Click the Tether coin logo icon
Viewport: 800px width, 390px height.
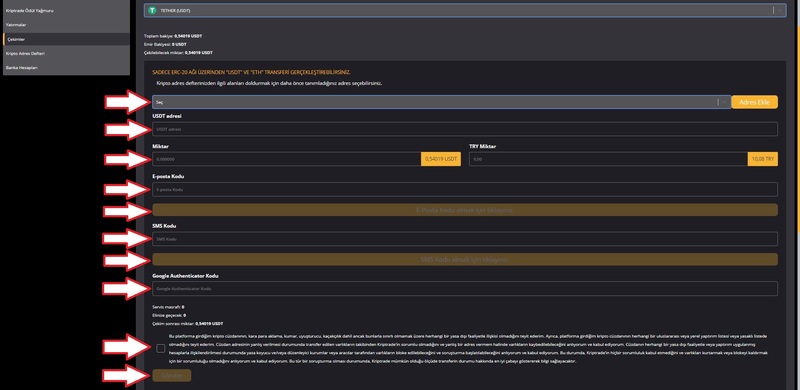click(x=152, y=10)
